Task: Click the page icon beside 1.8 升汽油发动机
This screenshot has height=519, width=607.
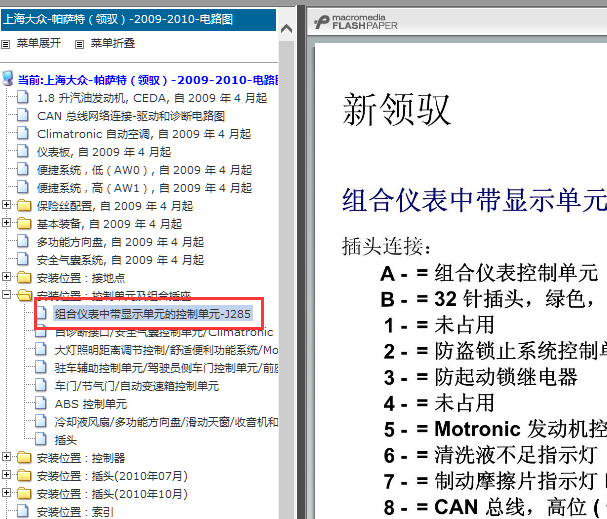Action: 23,97
